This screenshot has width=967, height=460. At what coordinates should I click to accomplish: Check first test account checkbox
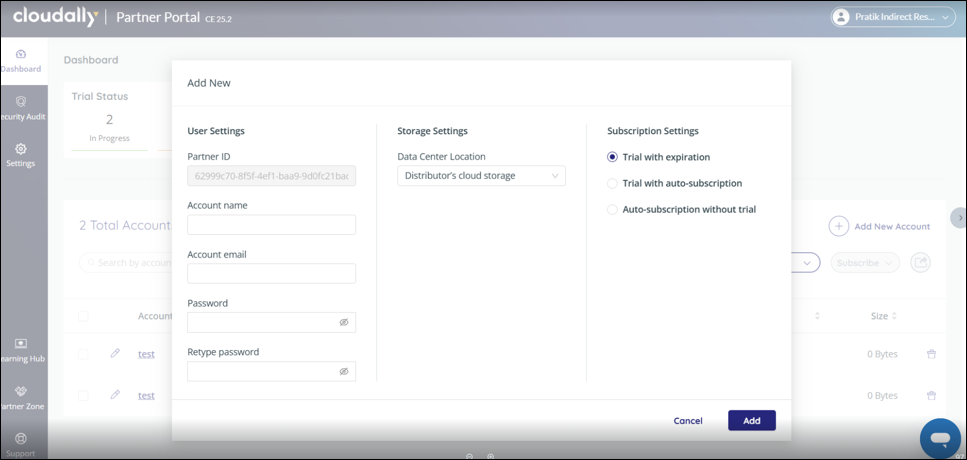[x=83, y=354]
